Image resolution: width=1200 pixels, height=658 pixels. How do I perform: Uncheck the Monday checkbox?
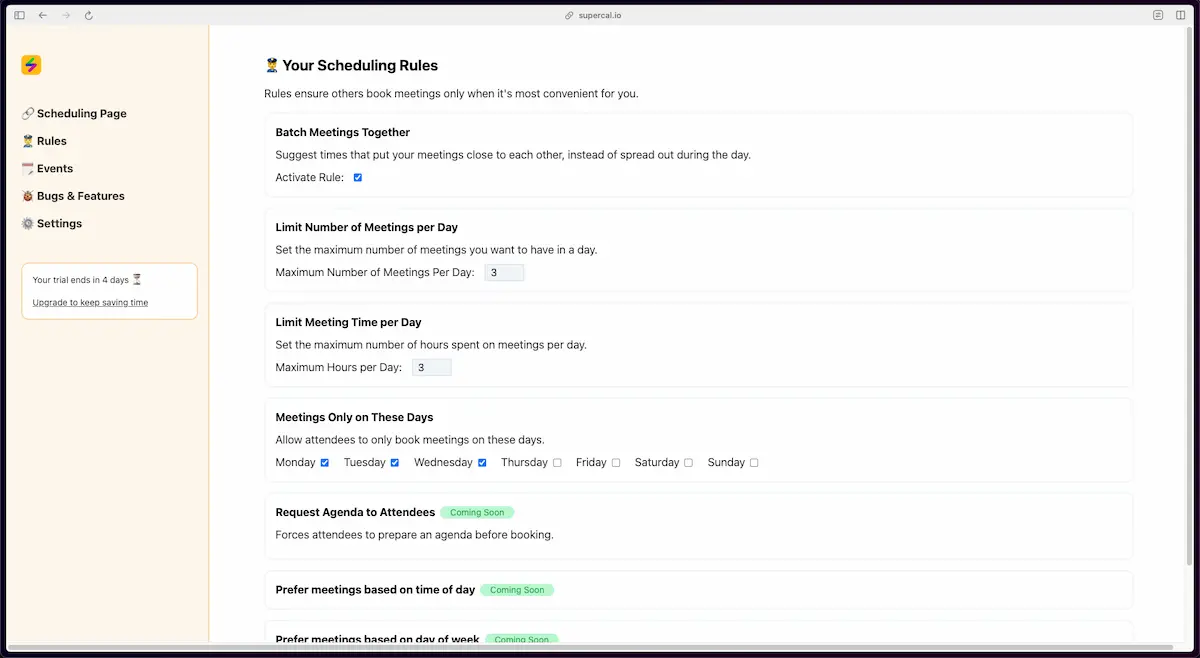325,463
